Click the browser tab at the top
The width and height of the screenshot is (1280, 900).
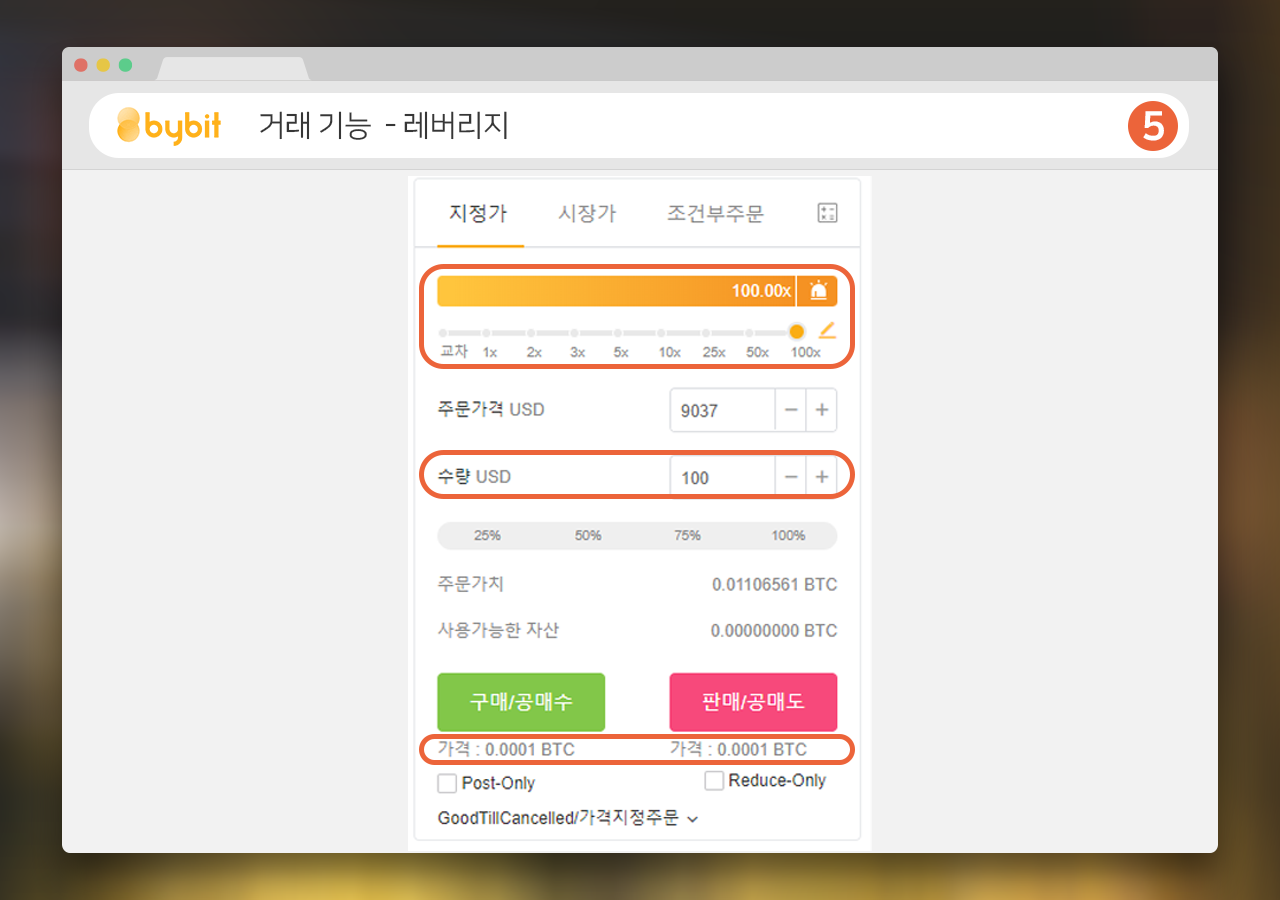click(233, 69)
